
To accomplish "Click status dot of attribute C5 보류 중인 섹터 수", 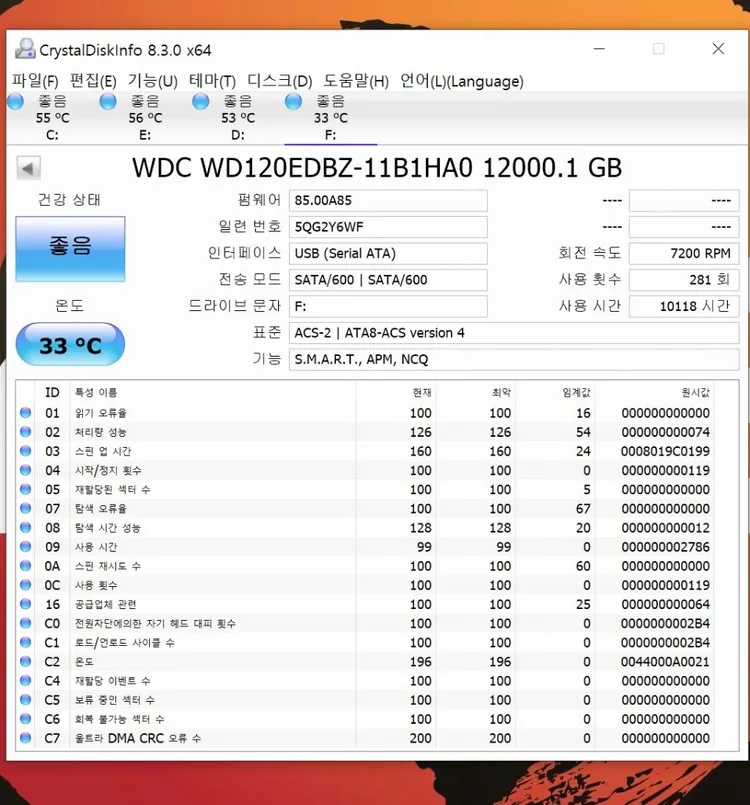I will point(25,700).
